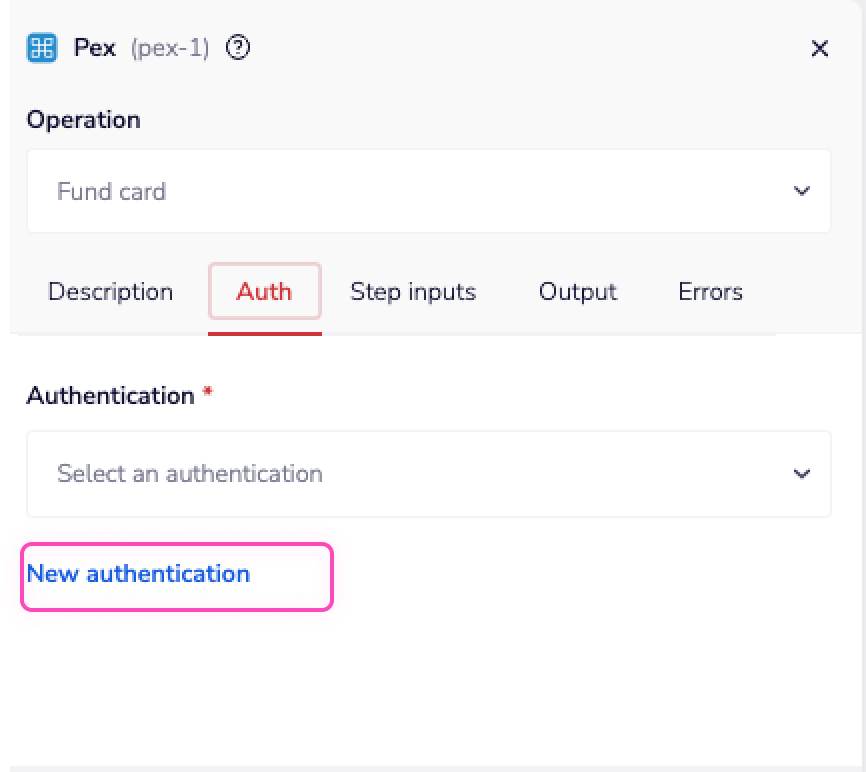Open the Output tab
The image size is (866, 772).
click(x=577, y=292)
